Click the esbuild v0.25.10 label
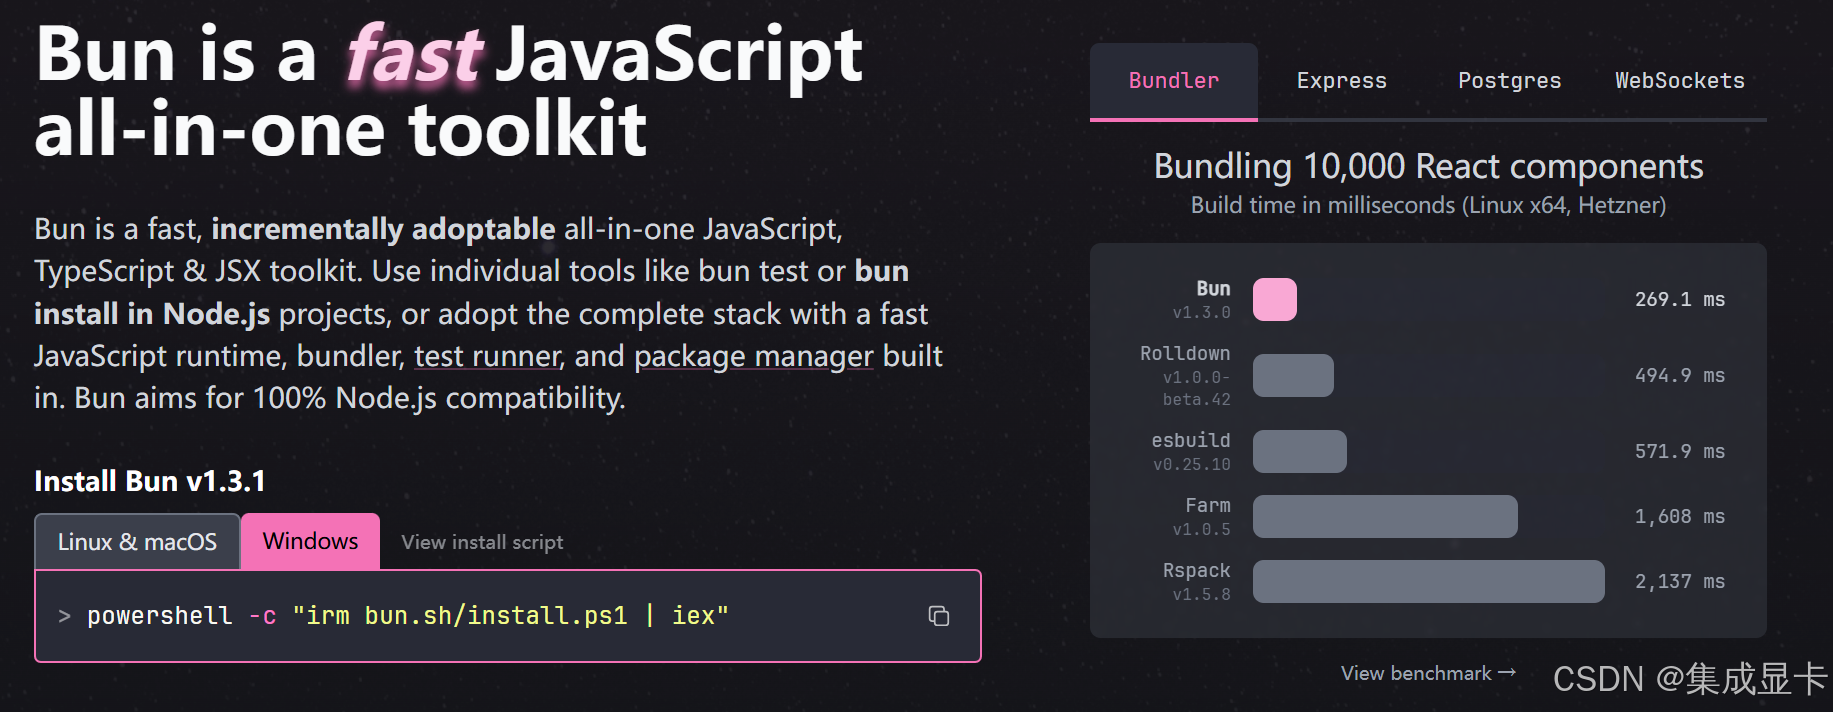This screenshot has height=712, width=1833. [x=1191, y=452]
